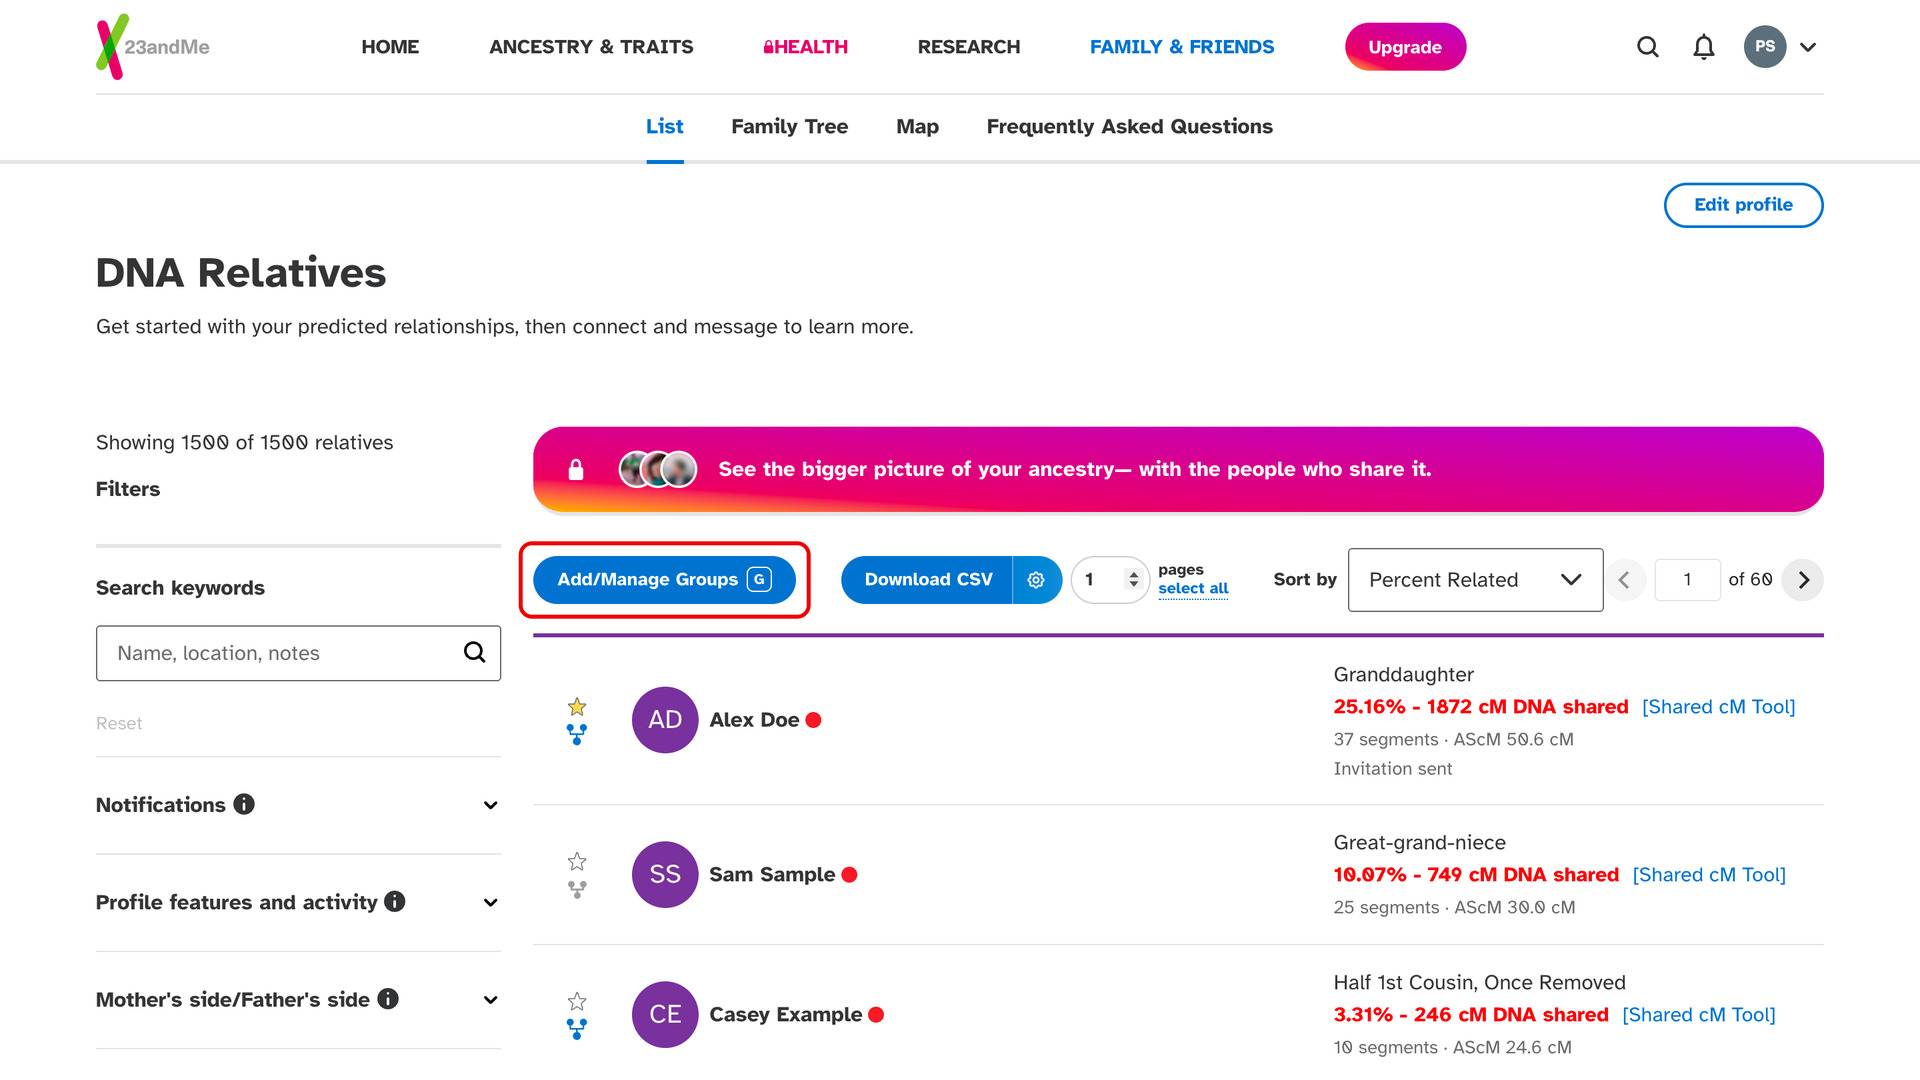Click lock icon in ancestry banner
This screenshot has height=1080, width=1920.
(x=576, y=469)
